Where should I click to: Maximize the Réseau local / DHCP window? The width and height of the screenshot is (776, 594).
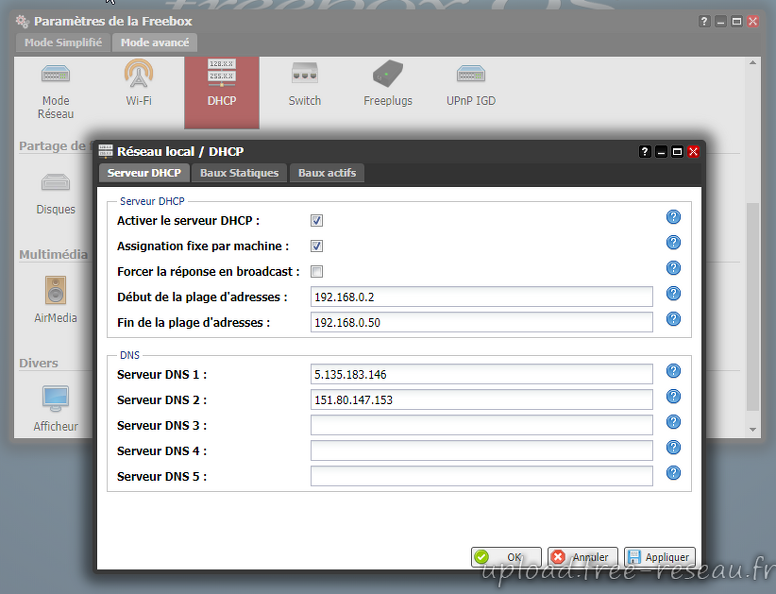point(677,151)
